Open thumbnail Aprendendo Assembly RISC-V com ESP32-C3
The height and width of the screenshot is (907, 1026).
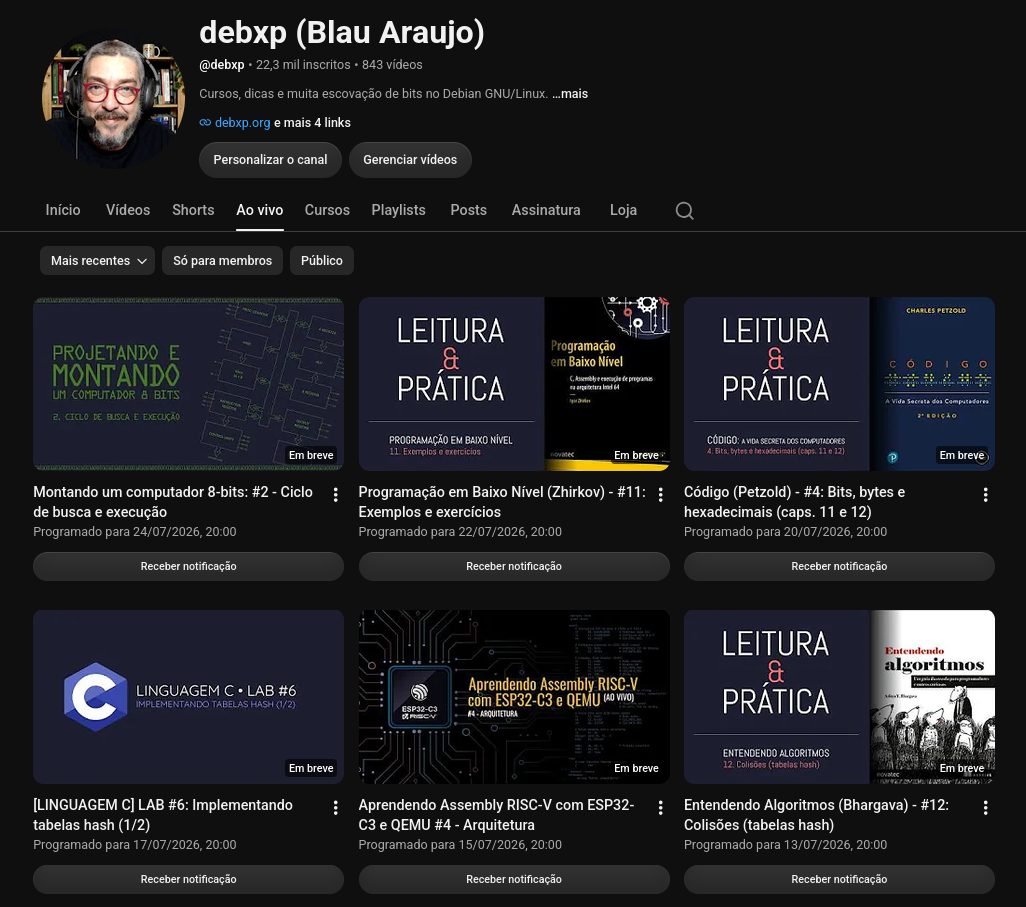pyautogui.click(x=514, y=697)
